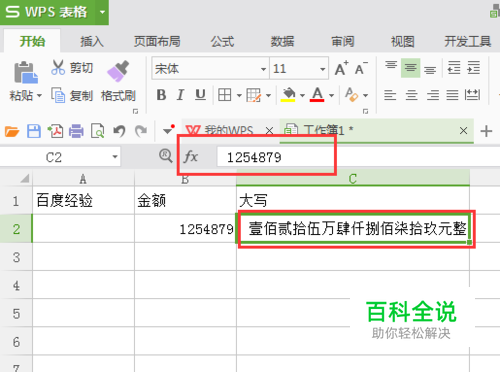The width and height of the screenshot is (500, 372).
Task: Open the 公式 tab
Action: coord(222,41)
